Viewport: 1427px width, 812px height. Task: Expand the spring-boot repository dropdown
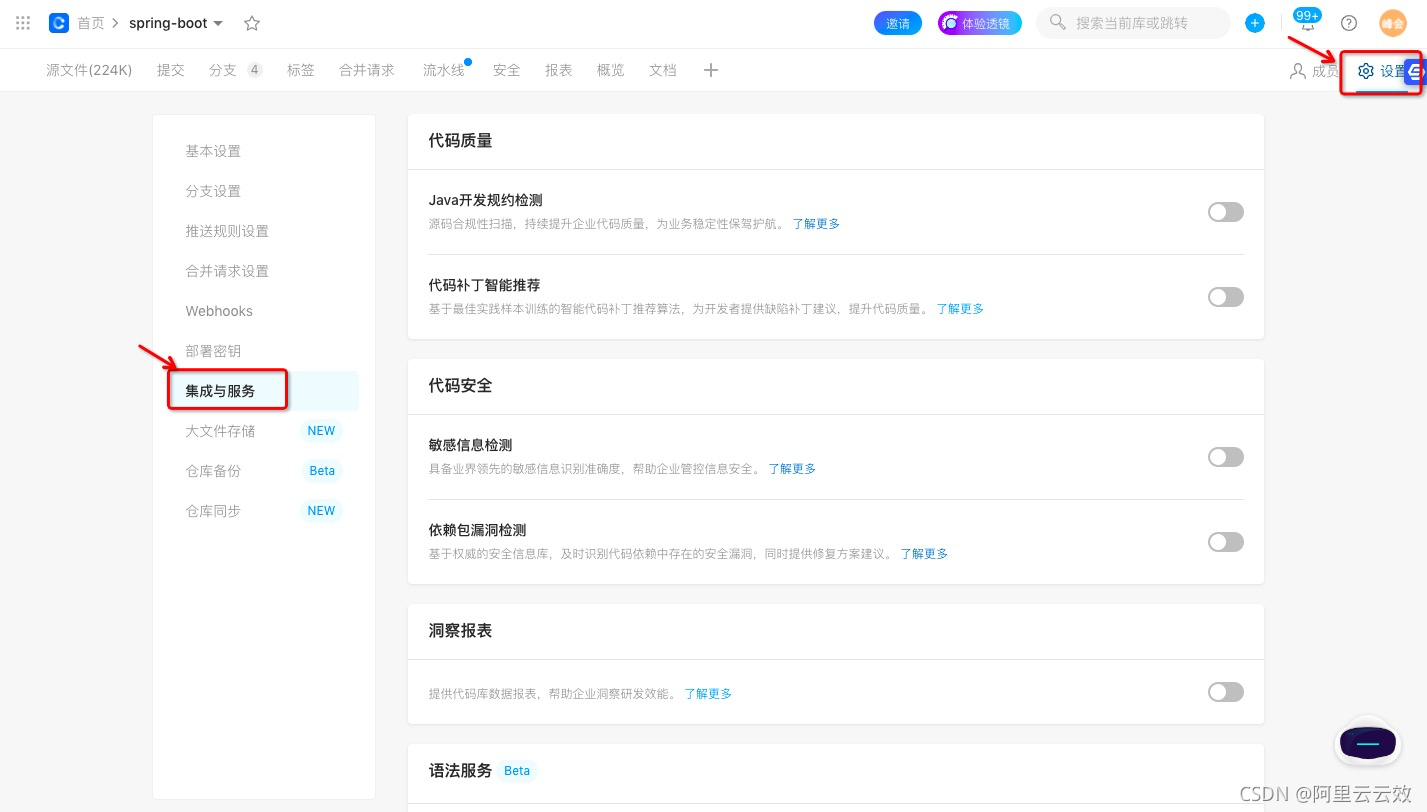[x=219, y=23]
